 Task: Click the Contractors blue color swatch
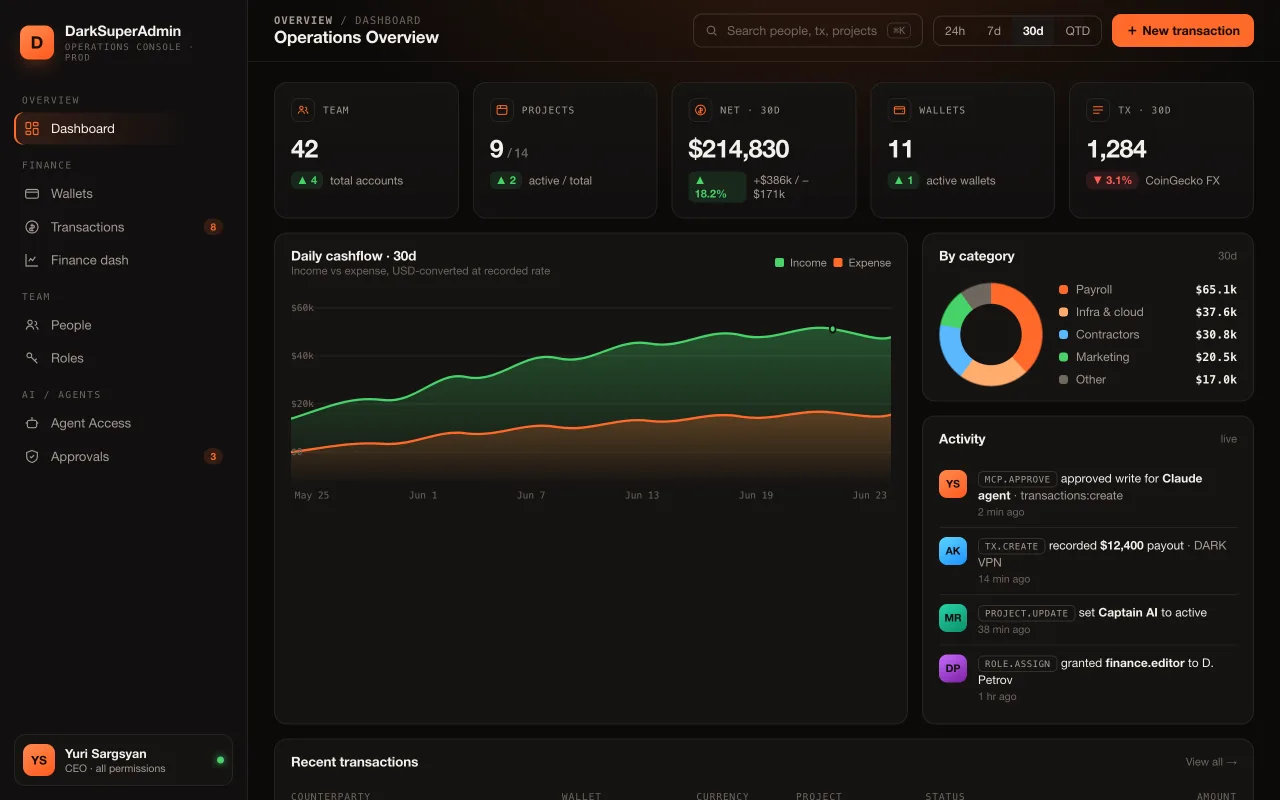[x=1063, y=335]
